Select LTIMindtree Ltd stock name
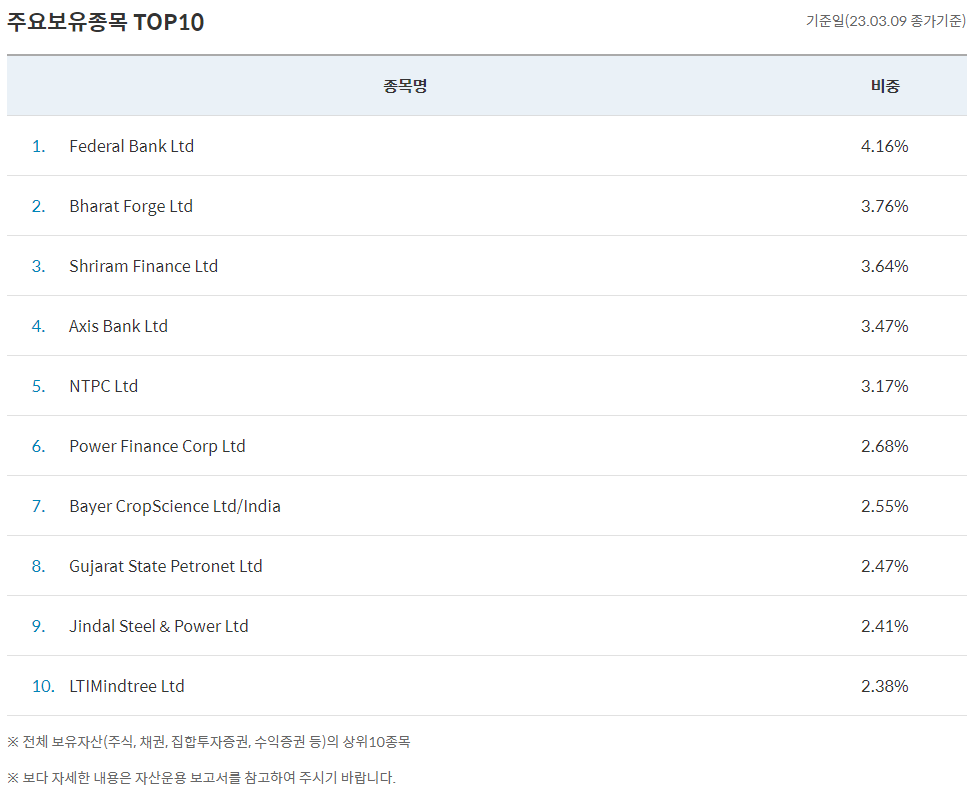This screenshot has width=970, height=793. 127,686
